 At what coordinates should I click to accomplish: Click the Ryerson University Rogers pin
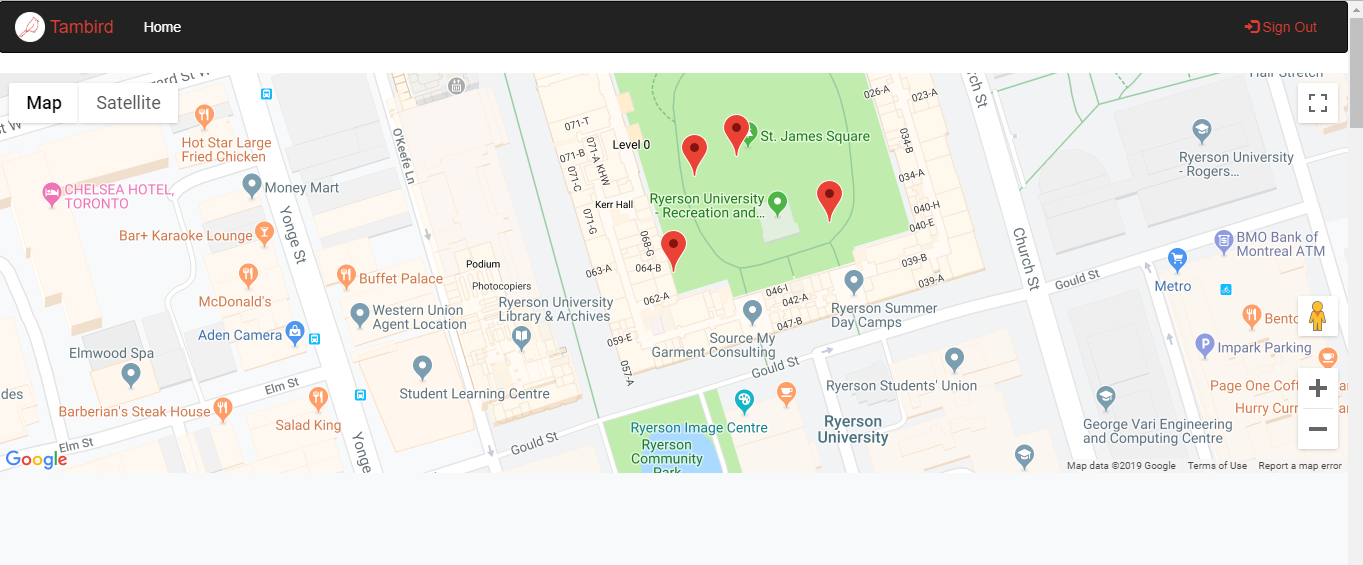click(x=1202, y=130)
